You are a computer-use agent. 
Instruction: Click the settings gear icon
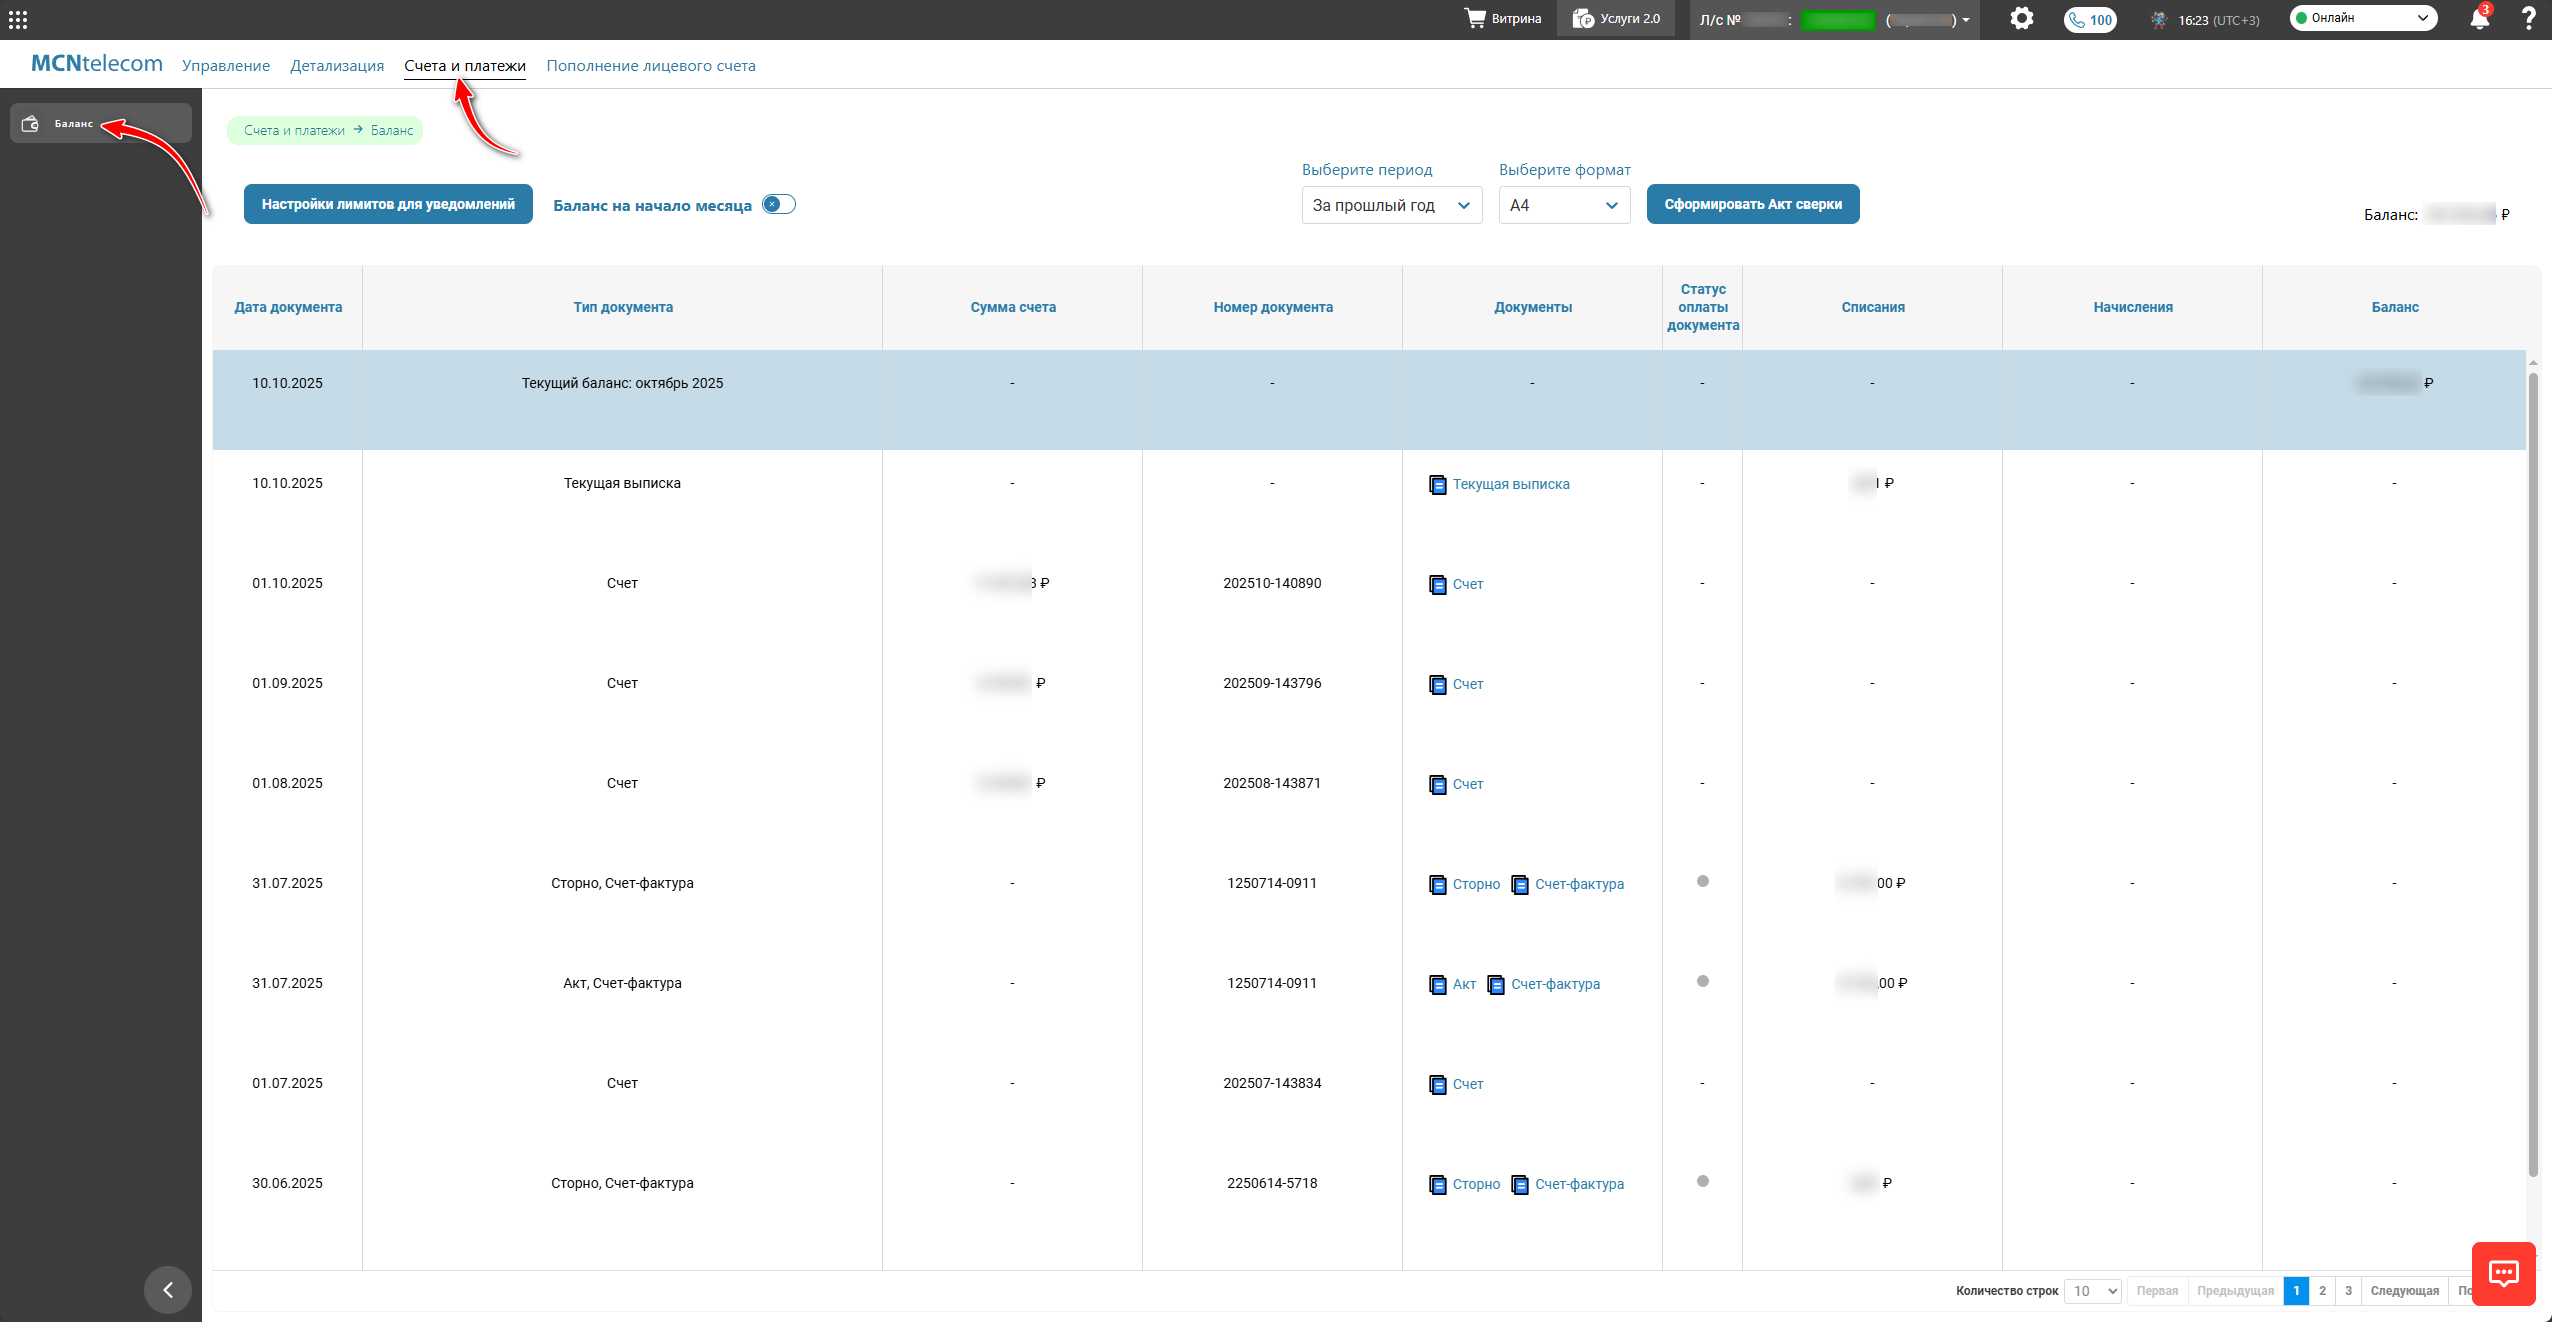(x=2021, y=19)
